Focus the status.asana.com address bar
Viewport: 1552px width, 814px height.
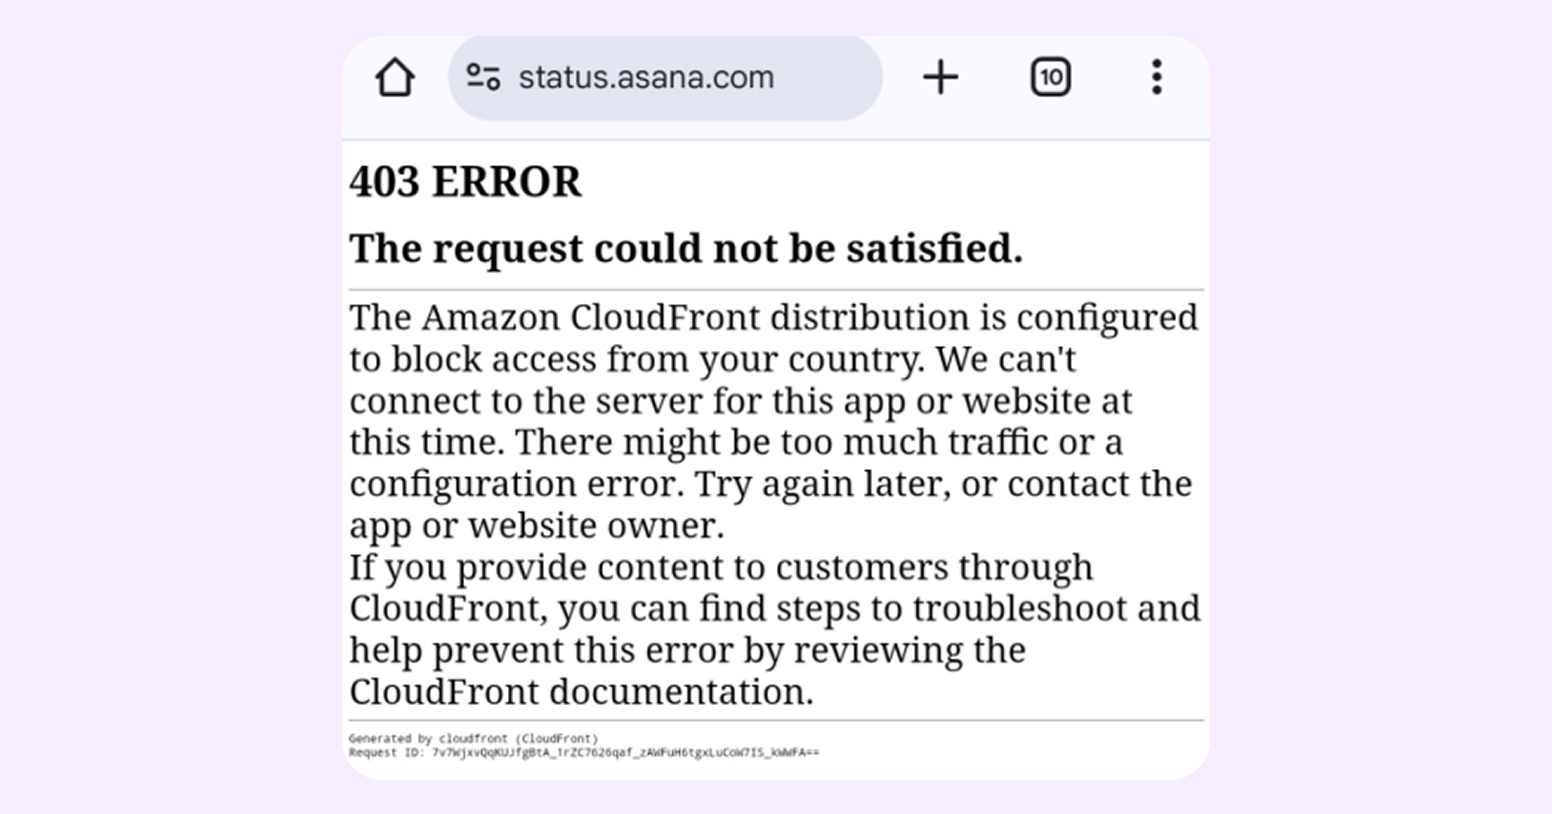(x=665, y=78)
